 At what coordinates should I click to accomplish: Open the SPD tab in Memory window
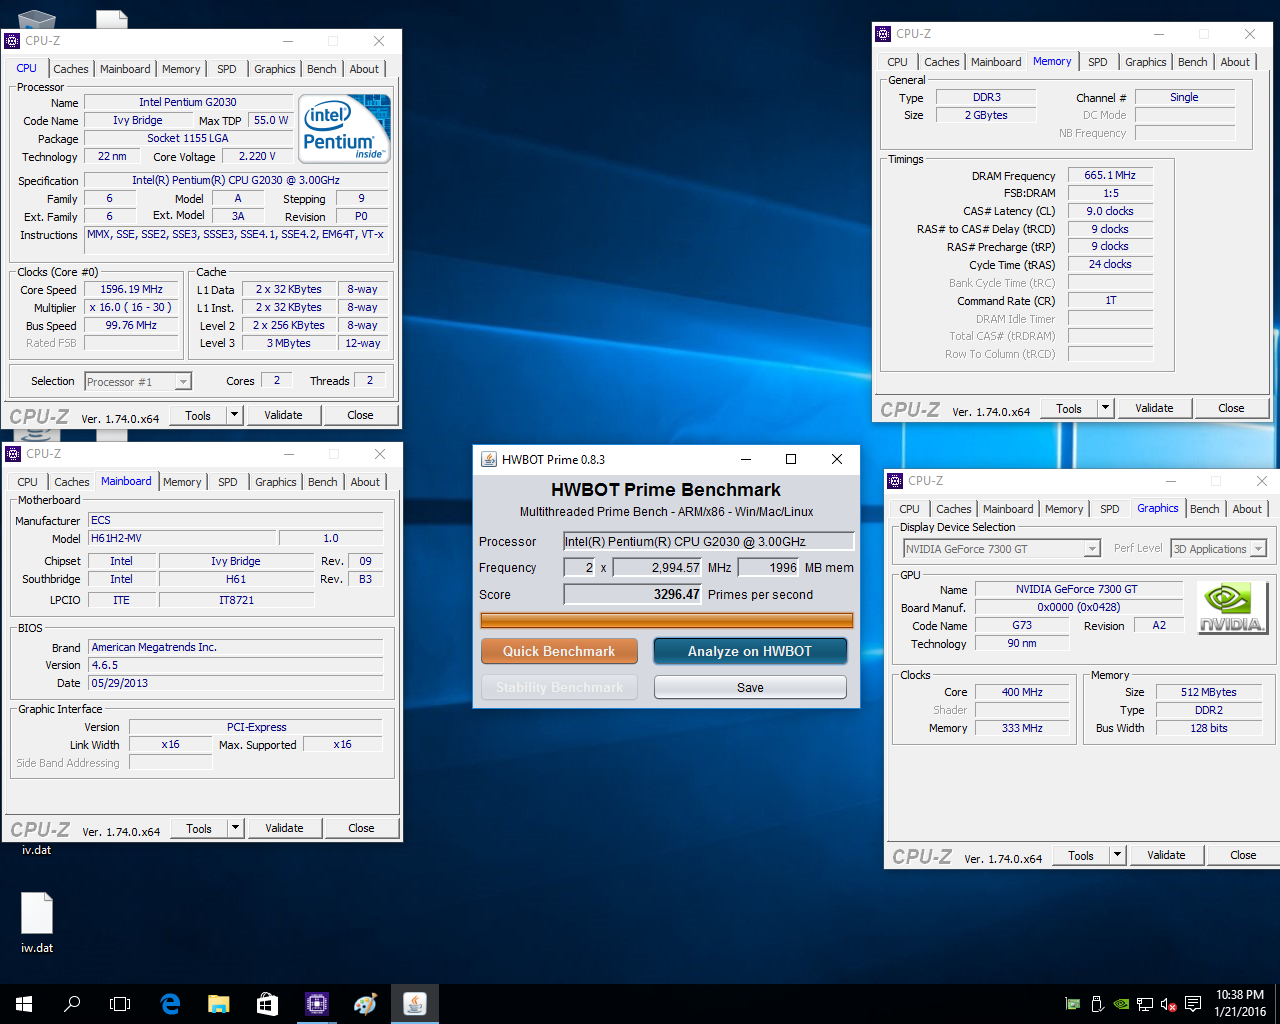click(x=1098, y=62)
